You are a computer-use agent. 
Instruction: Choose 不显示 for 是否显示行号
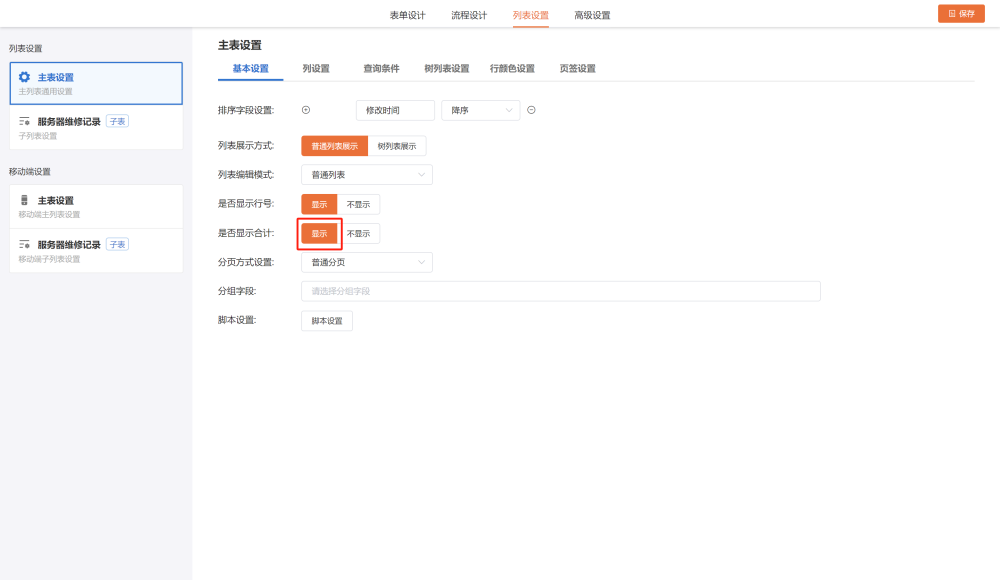tap(358, 204)
